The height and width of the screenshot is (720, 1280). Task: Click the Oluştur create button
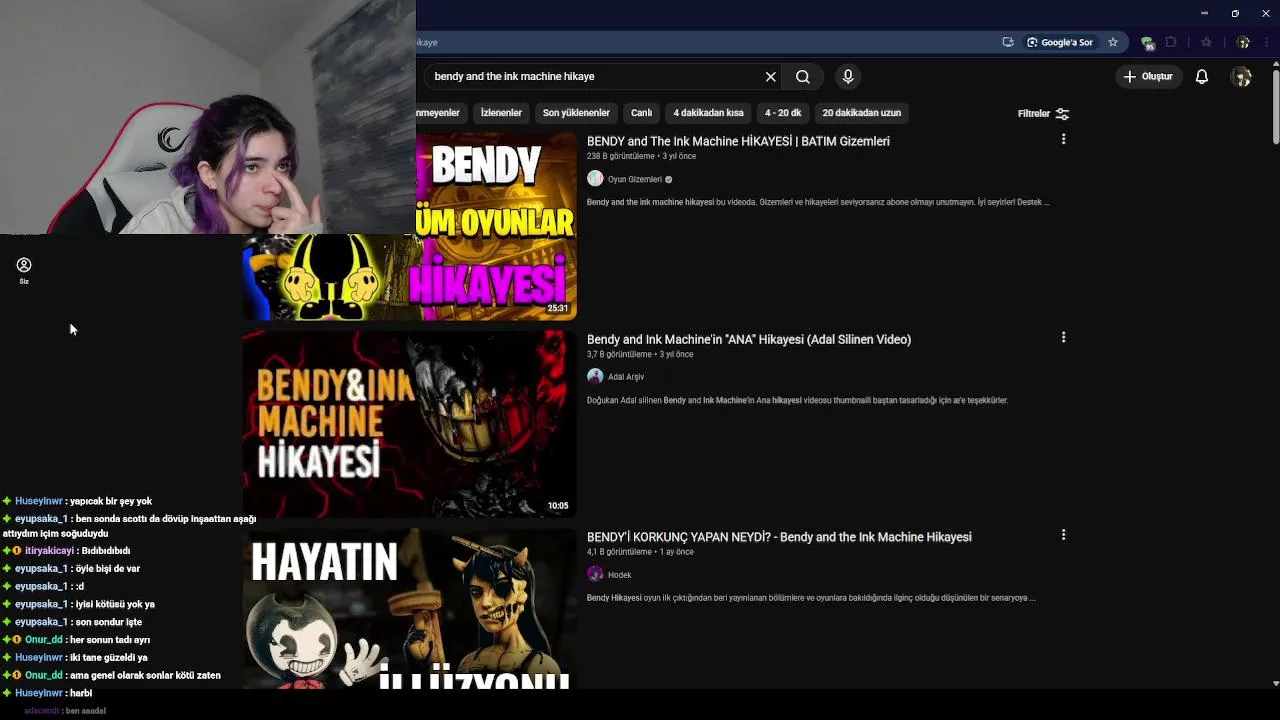tap(1147, 76)
